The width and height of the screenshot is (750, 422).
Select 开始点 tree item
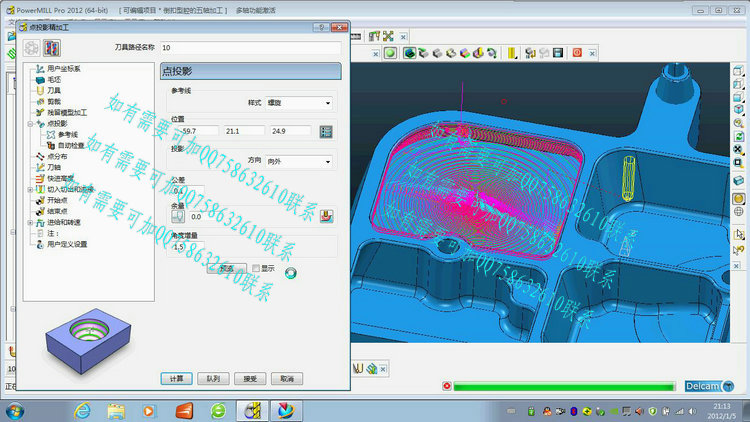[57, 201]
